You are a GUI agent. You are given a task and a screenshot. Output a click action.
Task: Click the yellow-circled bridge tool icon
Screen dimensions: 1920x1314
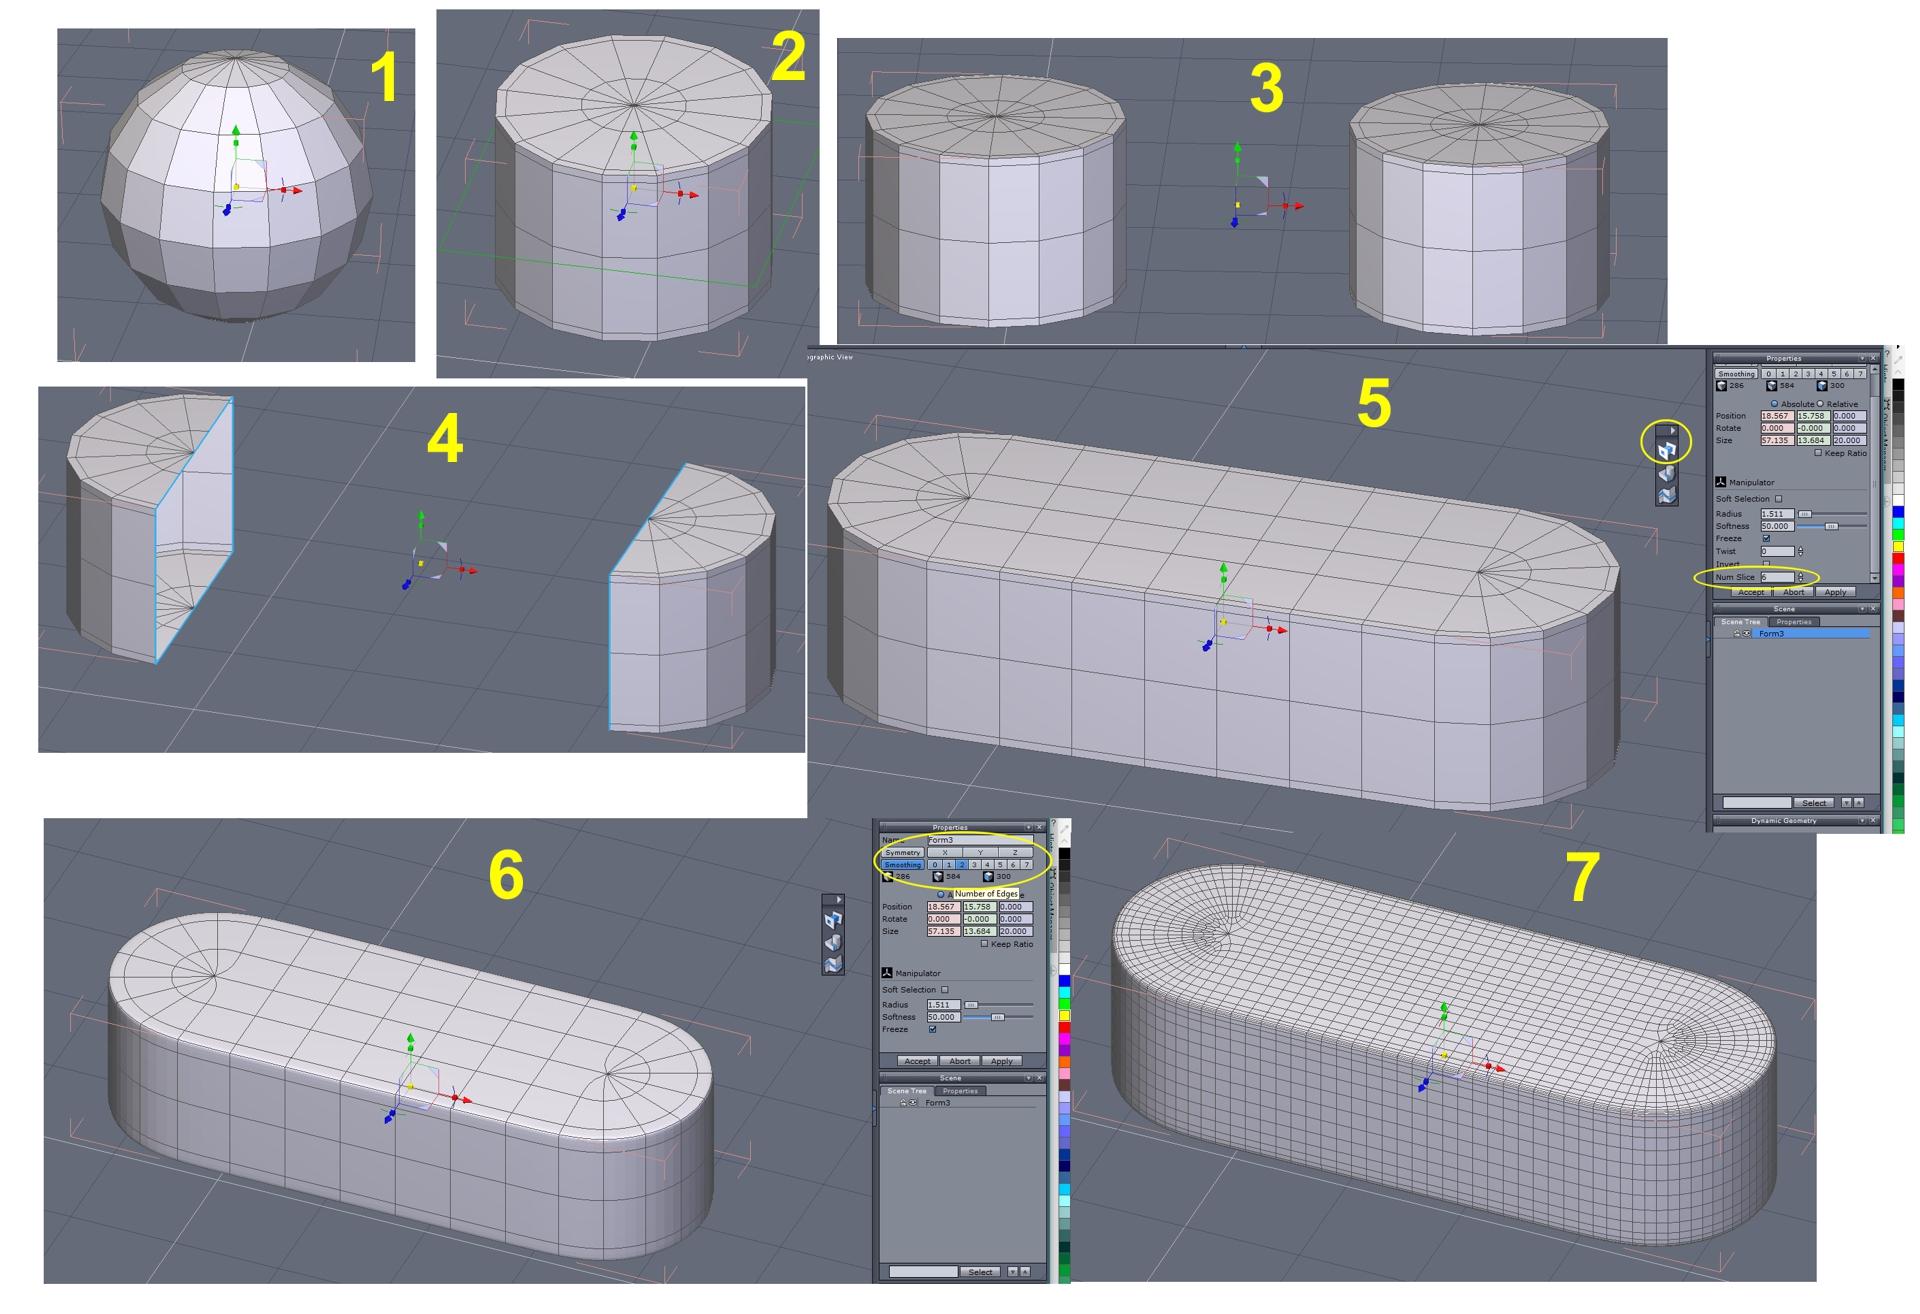(1666, 451)
